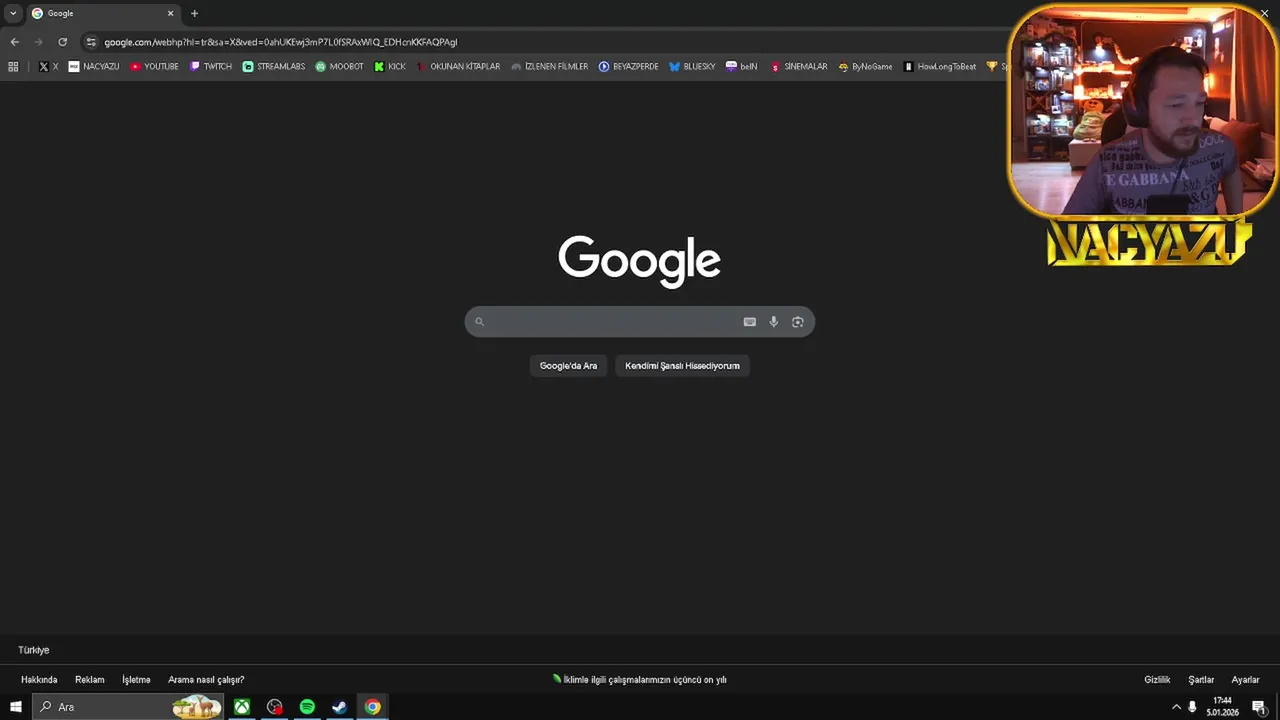Viewport: 1280px width, 720px height.
Task: Open the on-screen keyboard input tool
Action: point(749,322)
